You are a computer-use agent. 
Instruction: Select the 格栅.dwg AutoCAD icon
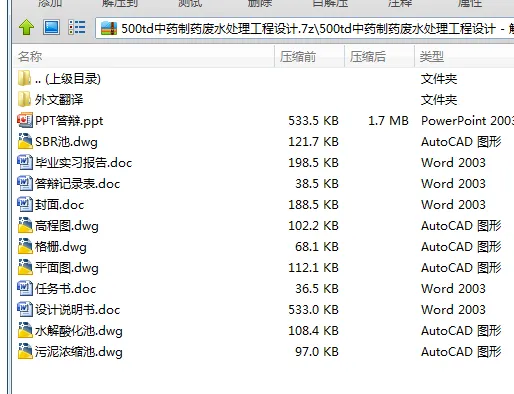(25, 246)
